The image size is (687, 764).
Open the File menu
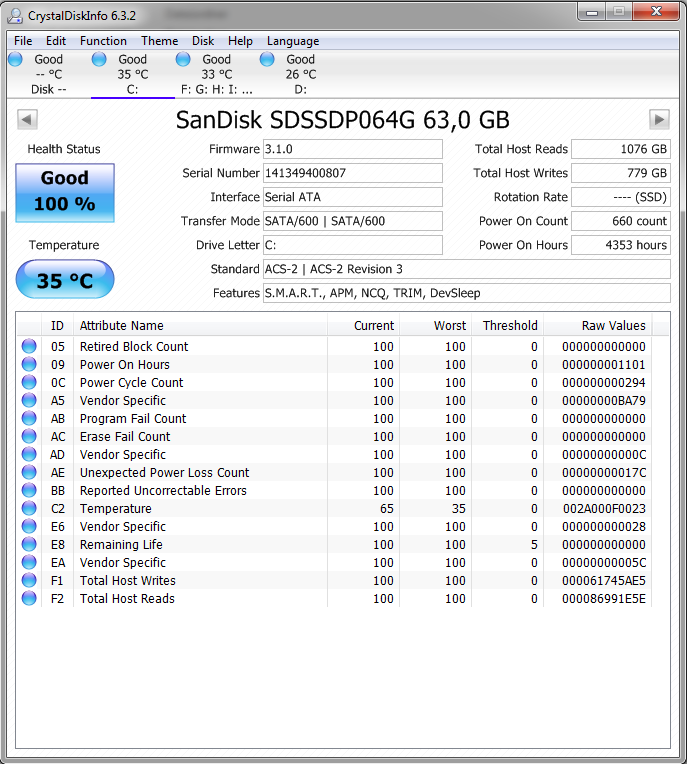coord(23,41)
